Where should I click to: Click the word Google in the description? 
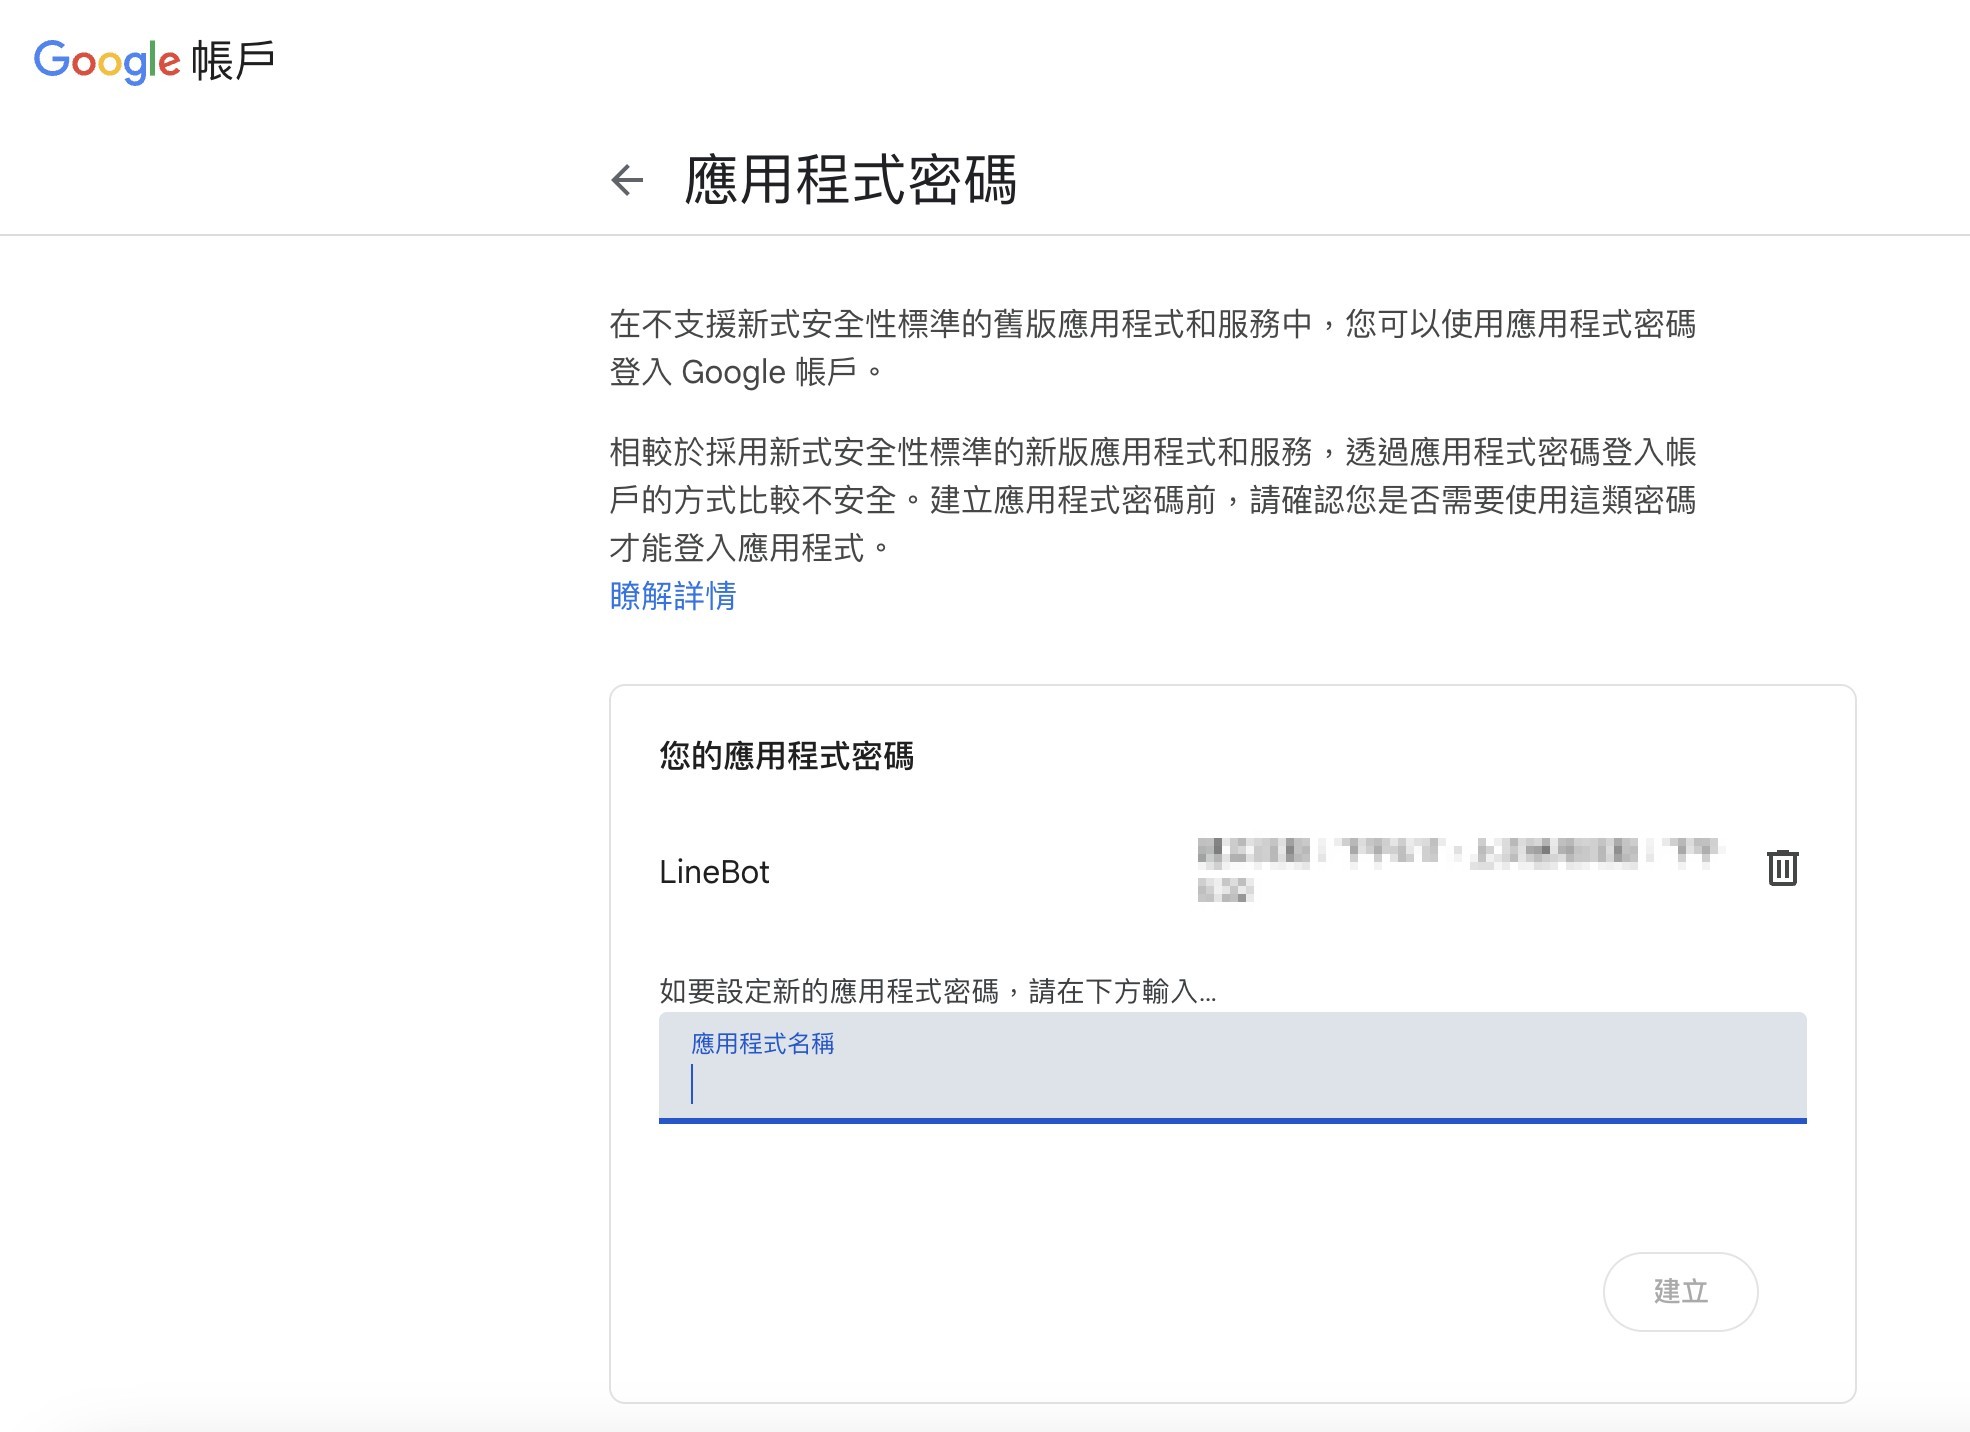tap(733, 372)
